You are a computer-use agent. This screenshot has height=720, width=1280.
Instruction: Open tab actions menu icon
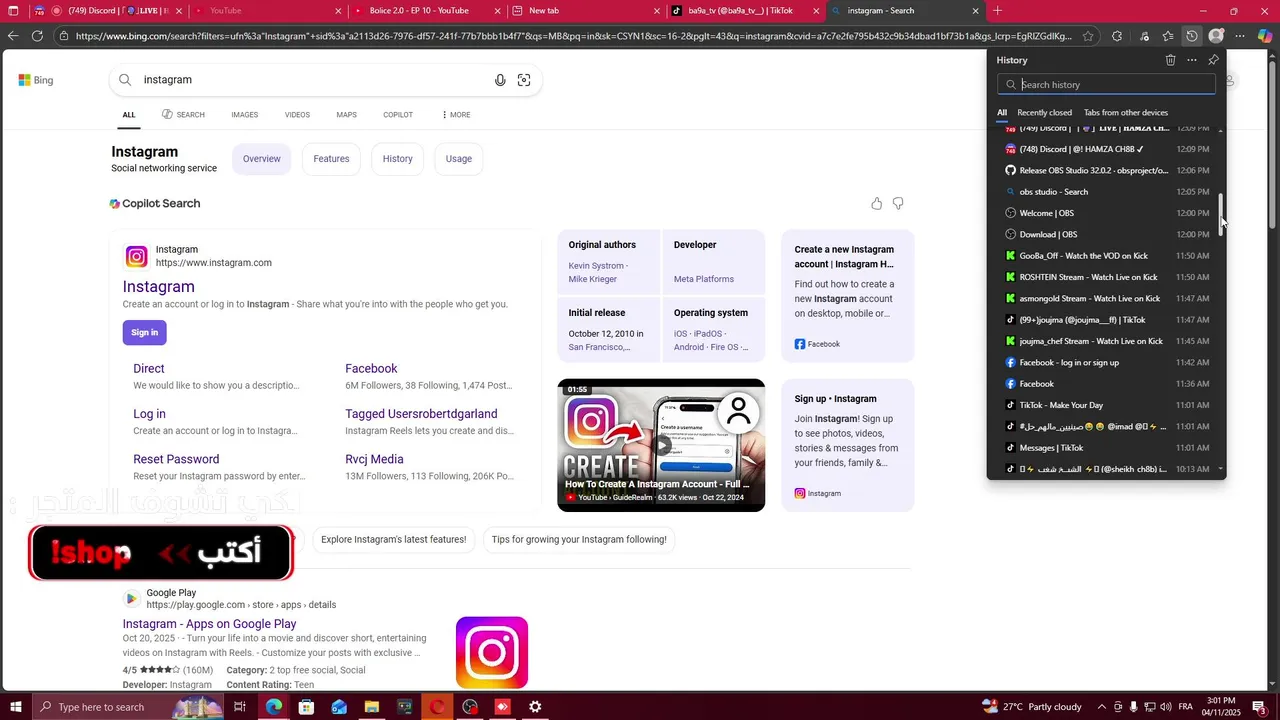(x=13, y=11)
